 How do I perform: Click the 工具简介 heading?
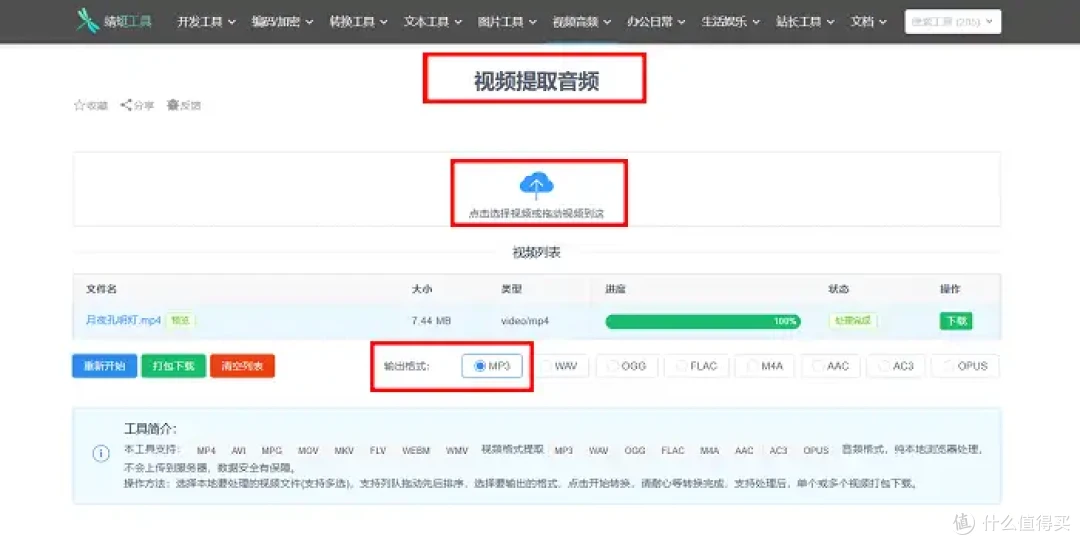(150, 429)
